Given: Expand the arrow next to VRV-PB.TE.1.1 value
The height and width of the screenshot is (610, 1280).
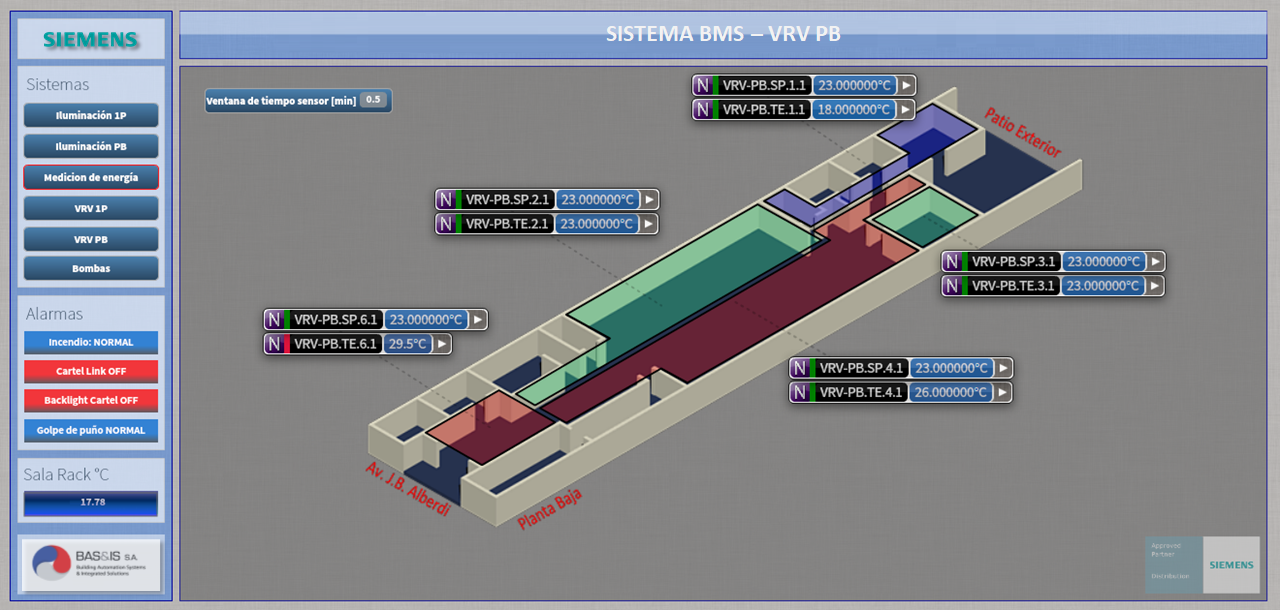Looking at the screenshot, I should point(906,109).
